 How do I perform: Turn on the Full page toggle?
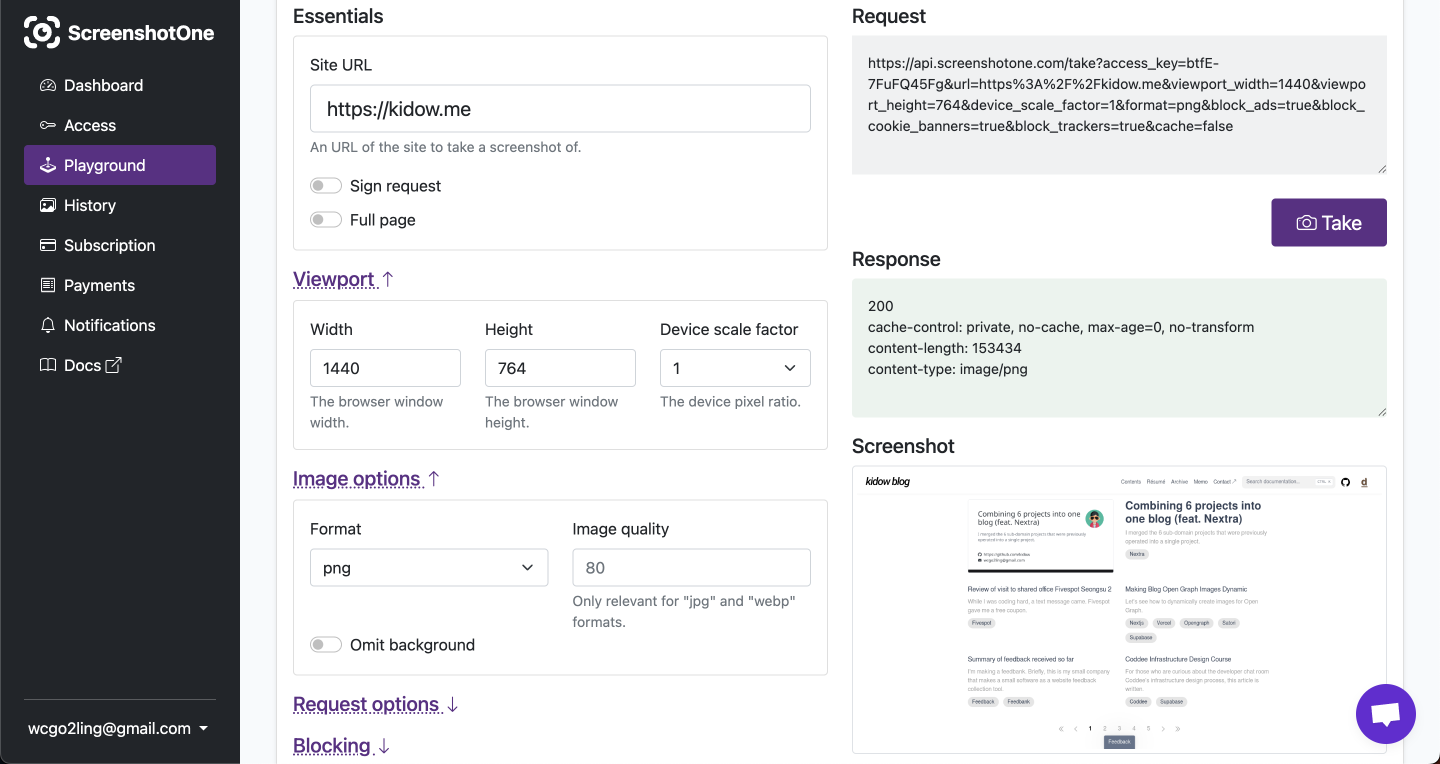point(326,220)
